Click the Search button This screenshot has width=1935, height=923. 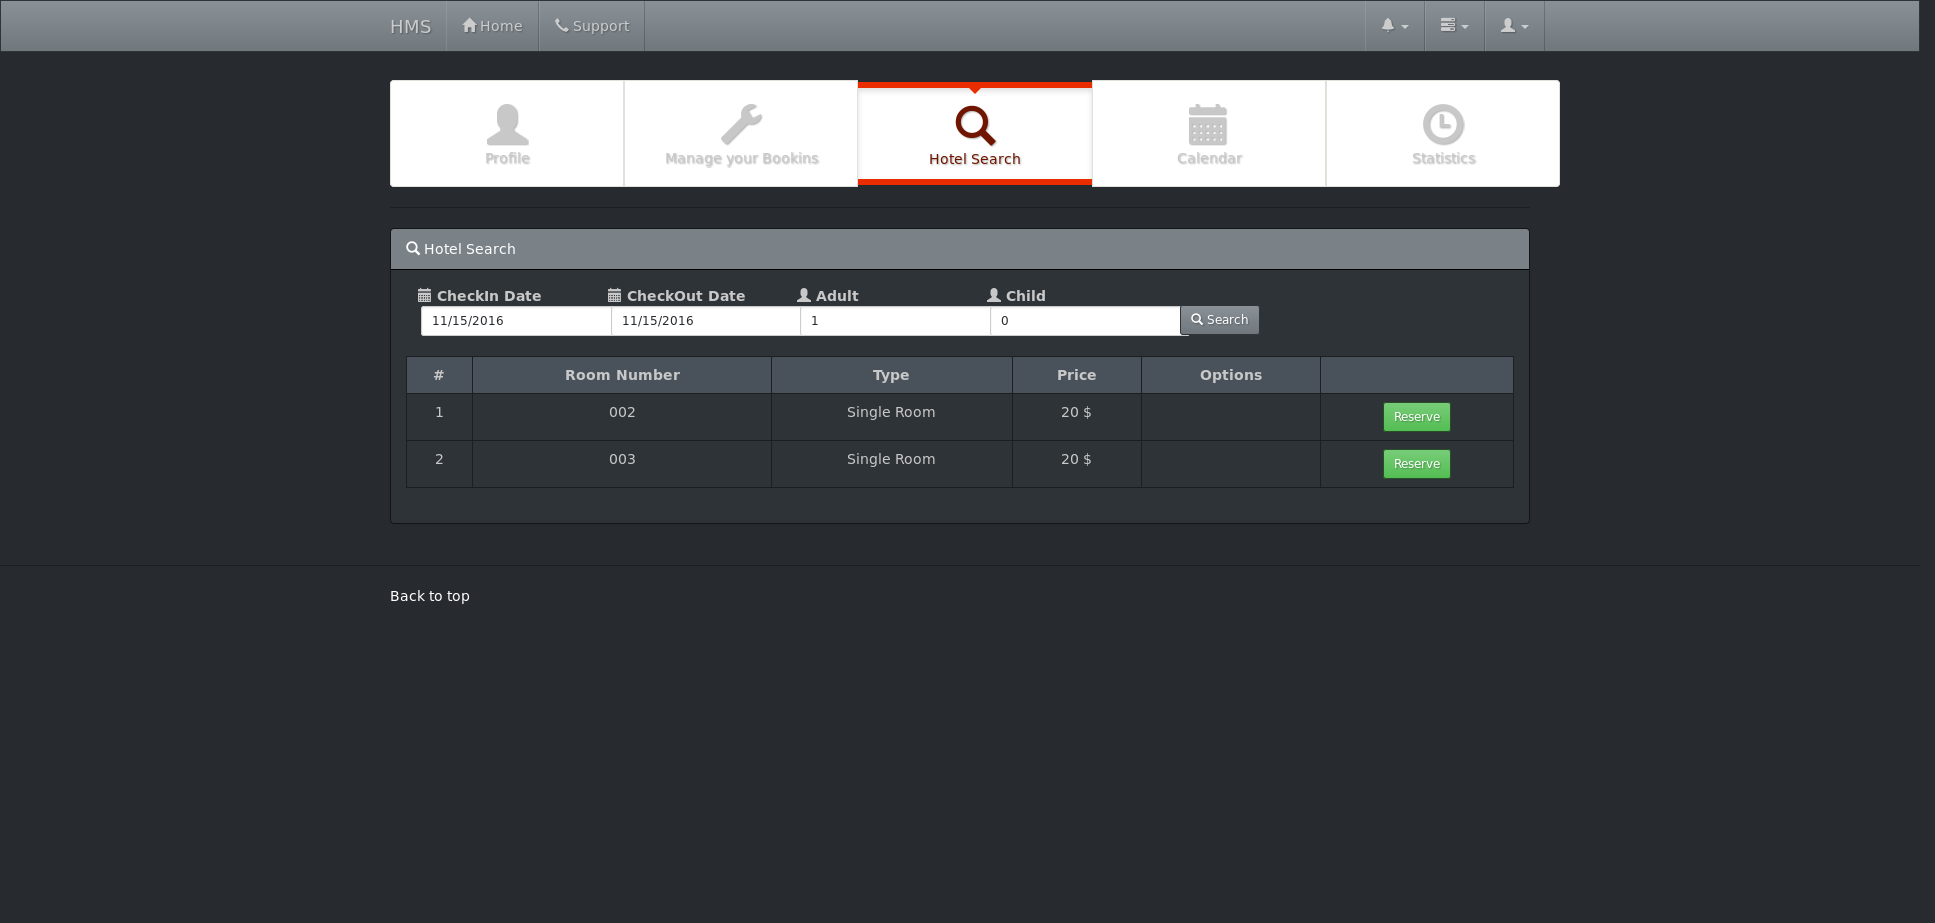tap(1219, 319)
